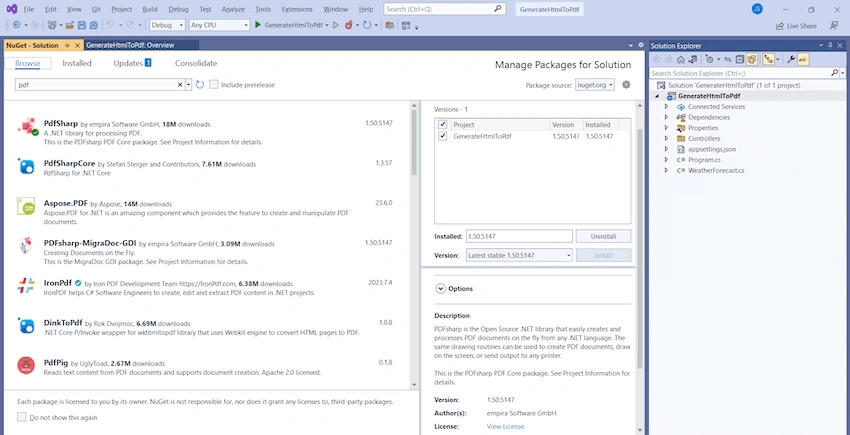This screenshot has width=850, height=435.
Task: Expand the Options section chevron
Action: tap(440, 289)
